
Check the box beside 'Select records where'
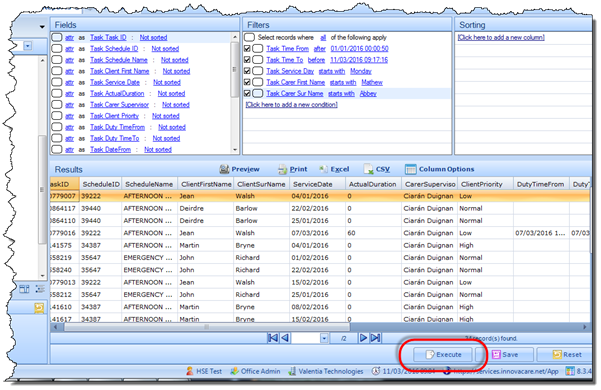point(250,37)
